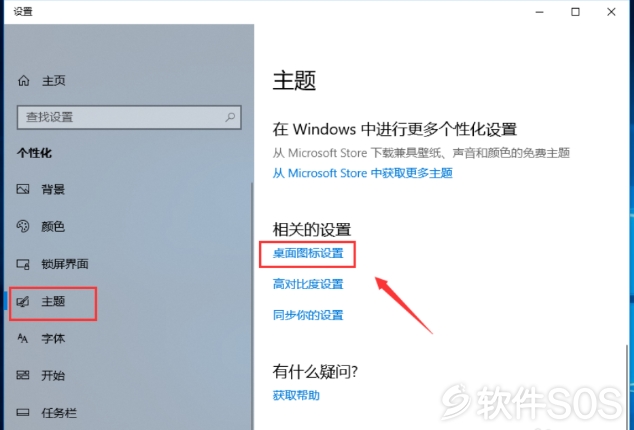Click 同步你的设置 link
This screenshot has height=430, width=634.
(x=308, y=315)
